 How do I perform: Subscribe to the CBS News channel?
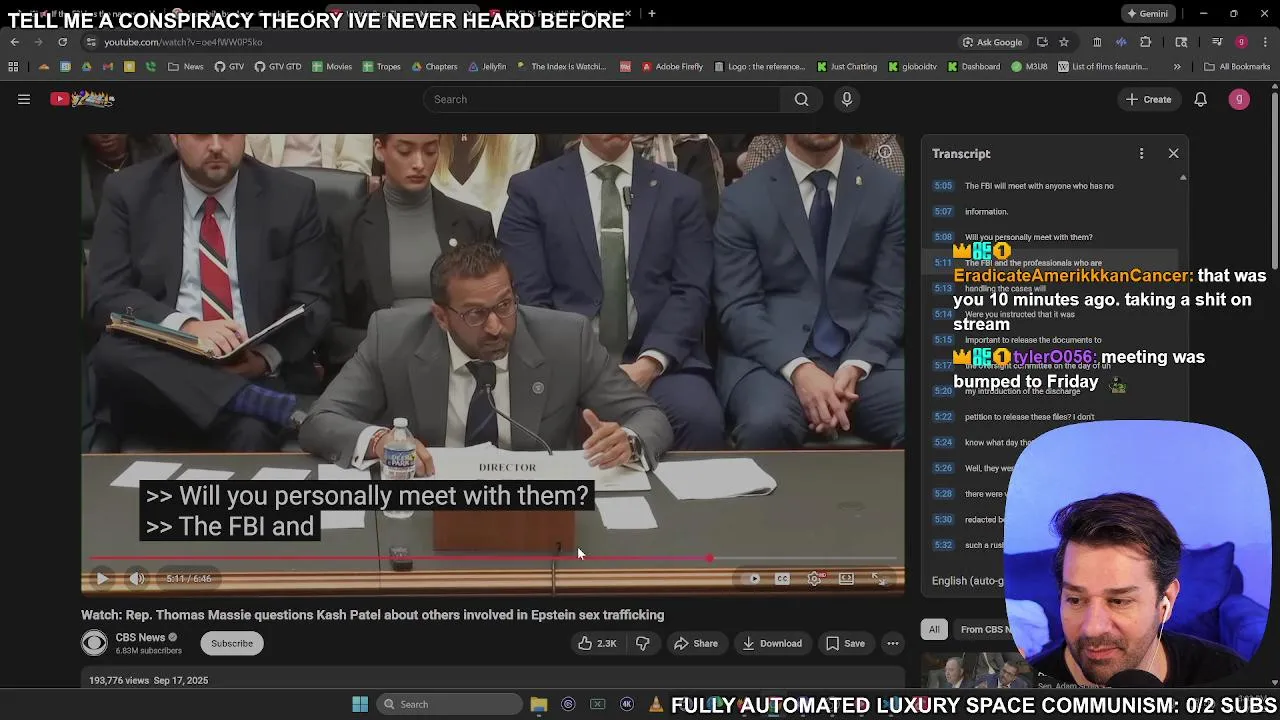click(x=232, y=643)
